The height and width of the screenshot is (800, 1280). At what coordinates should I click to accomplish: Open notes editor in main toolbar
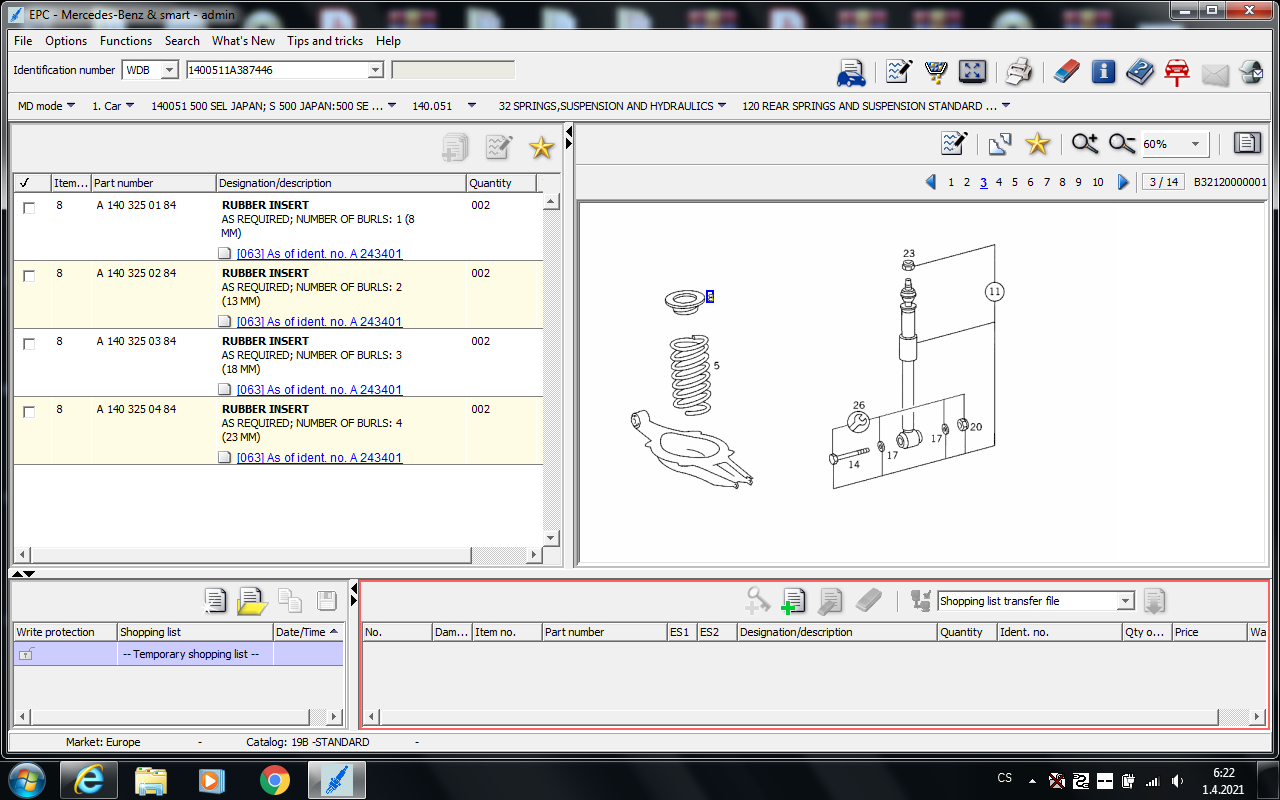click(x=898, y=72)
